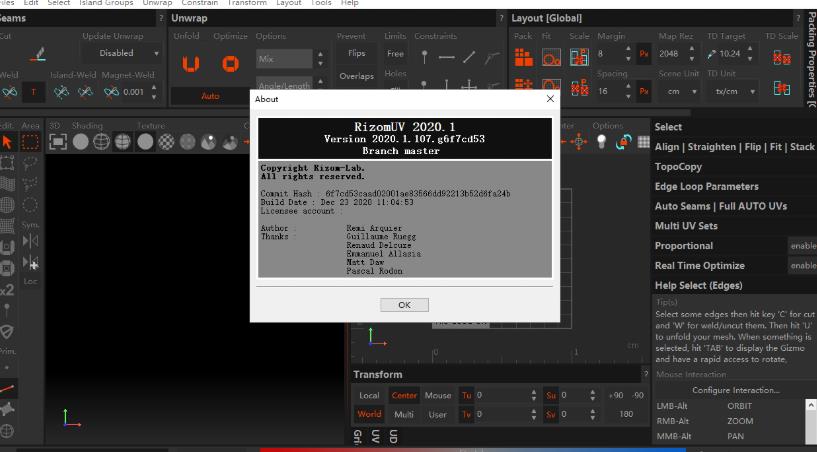Click the Spacing value stepper arrows
817x452 pixels.
click(x=628, y=91)
